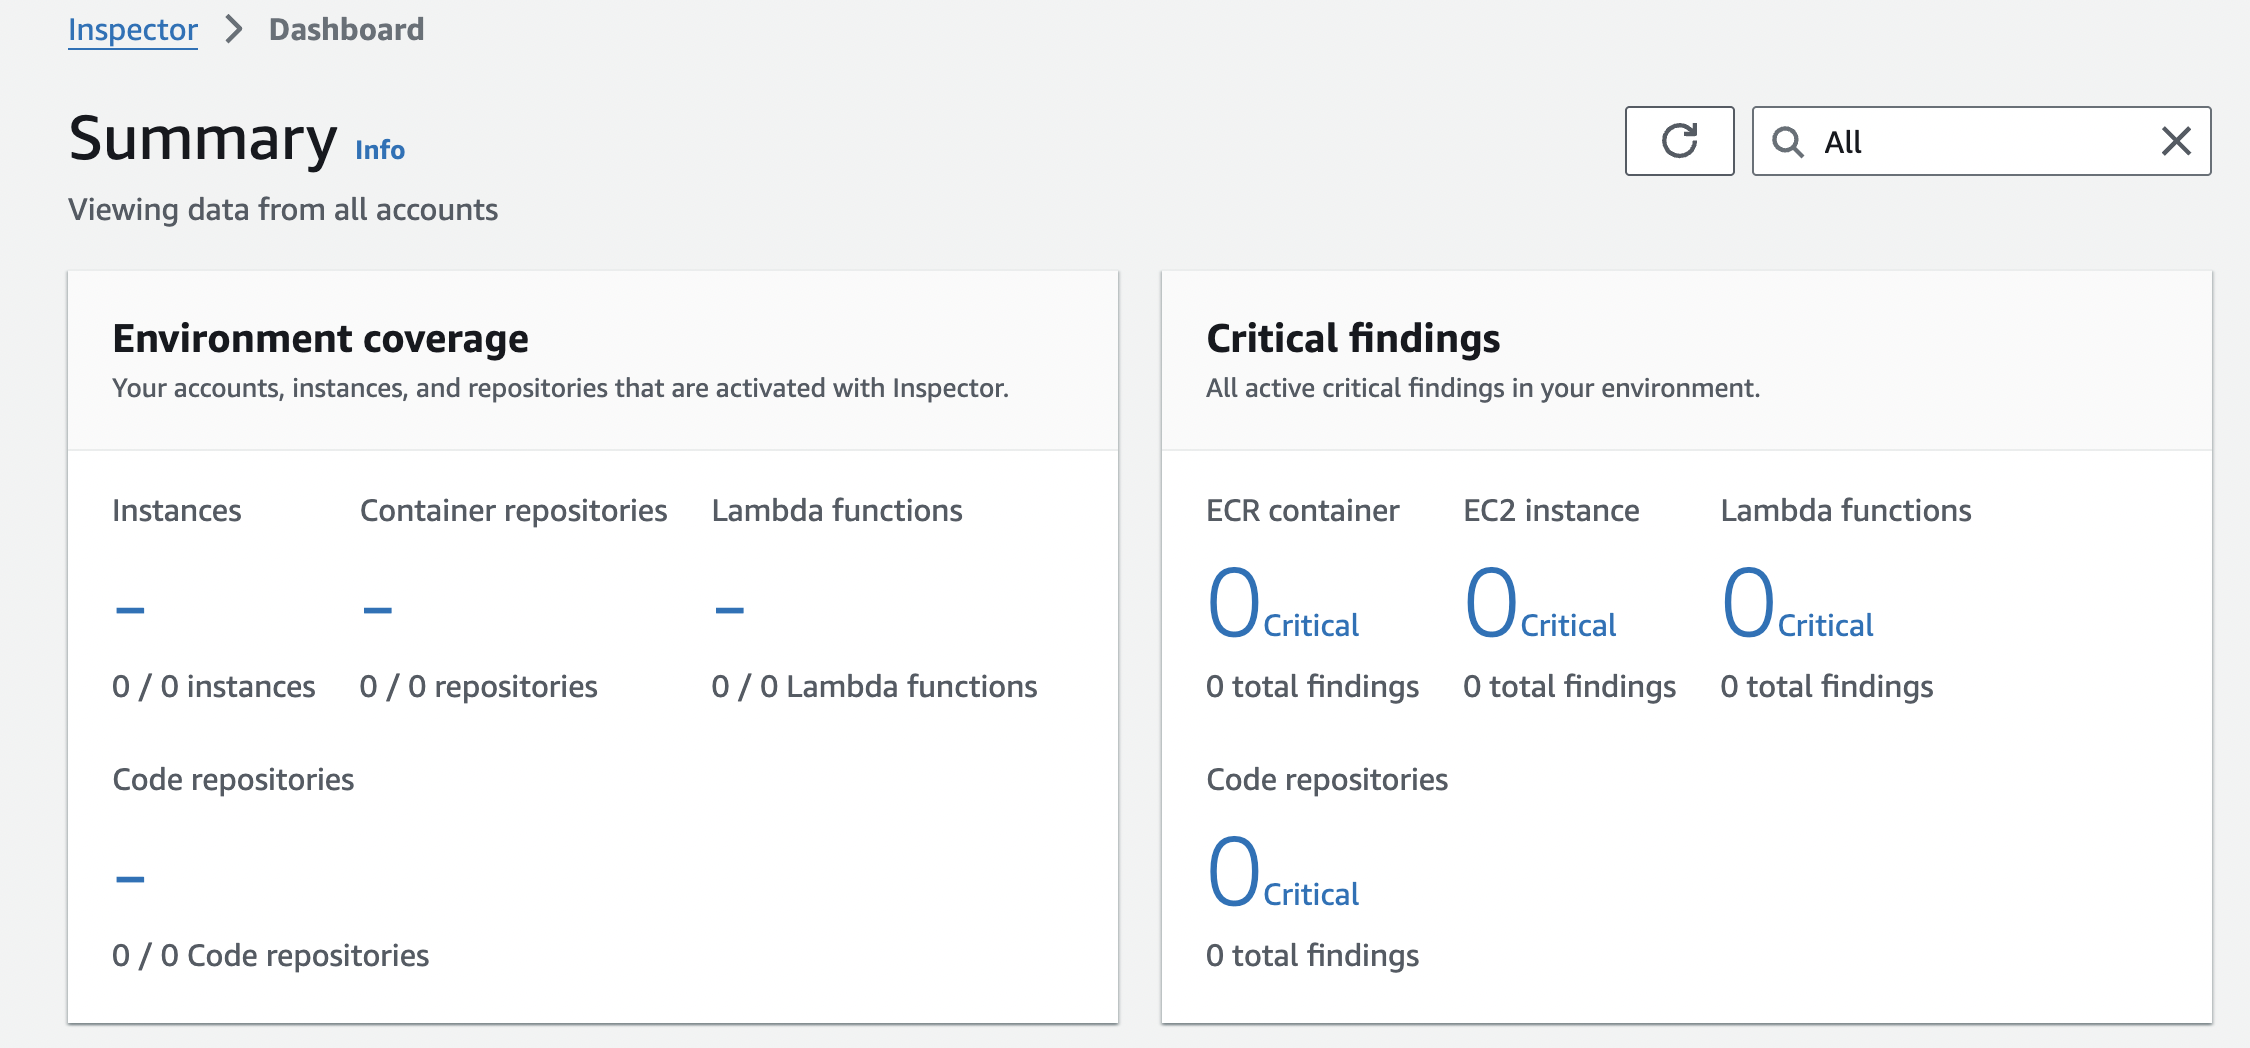Click inside the All accounts filter field
This screenshot has width=2250, height=1048.
[x=1980, y=142]
